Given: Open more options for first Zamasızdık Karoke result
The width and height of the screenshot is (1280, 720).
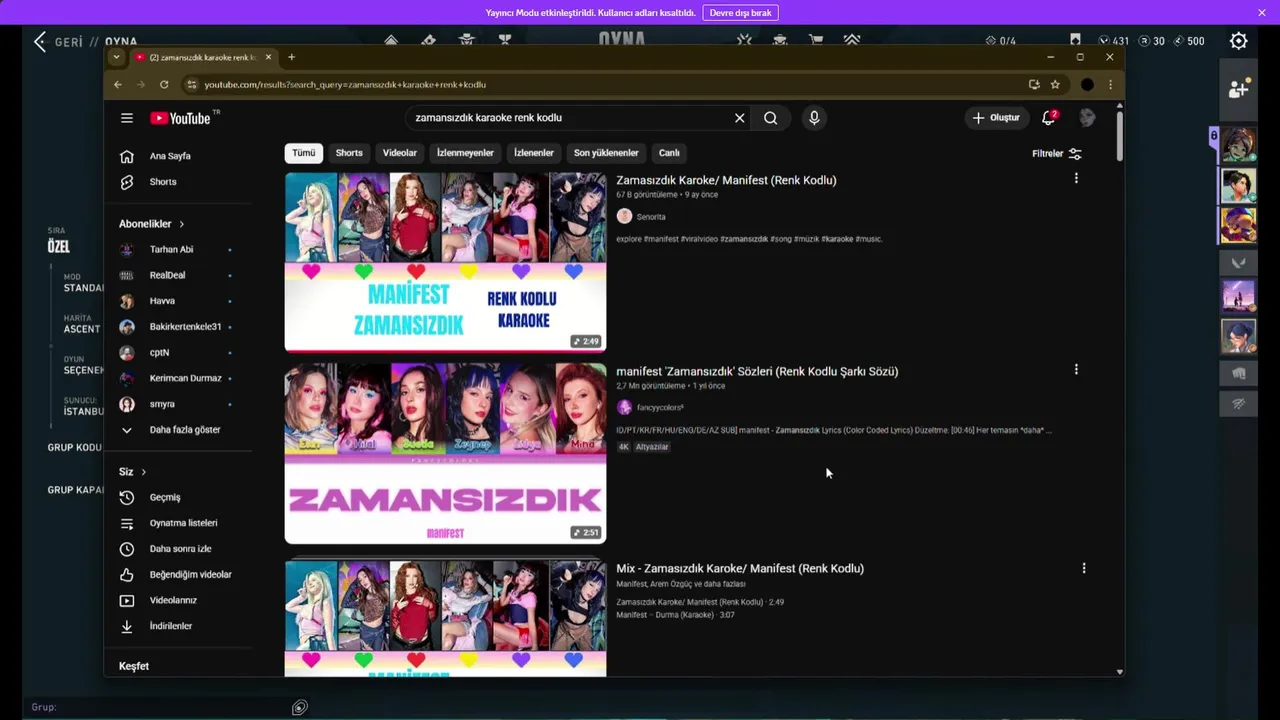Looking at the screenshot, I should tap(1076, 178).
